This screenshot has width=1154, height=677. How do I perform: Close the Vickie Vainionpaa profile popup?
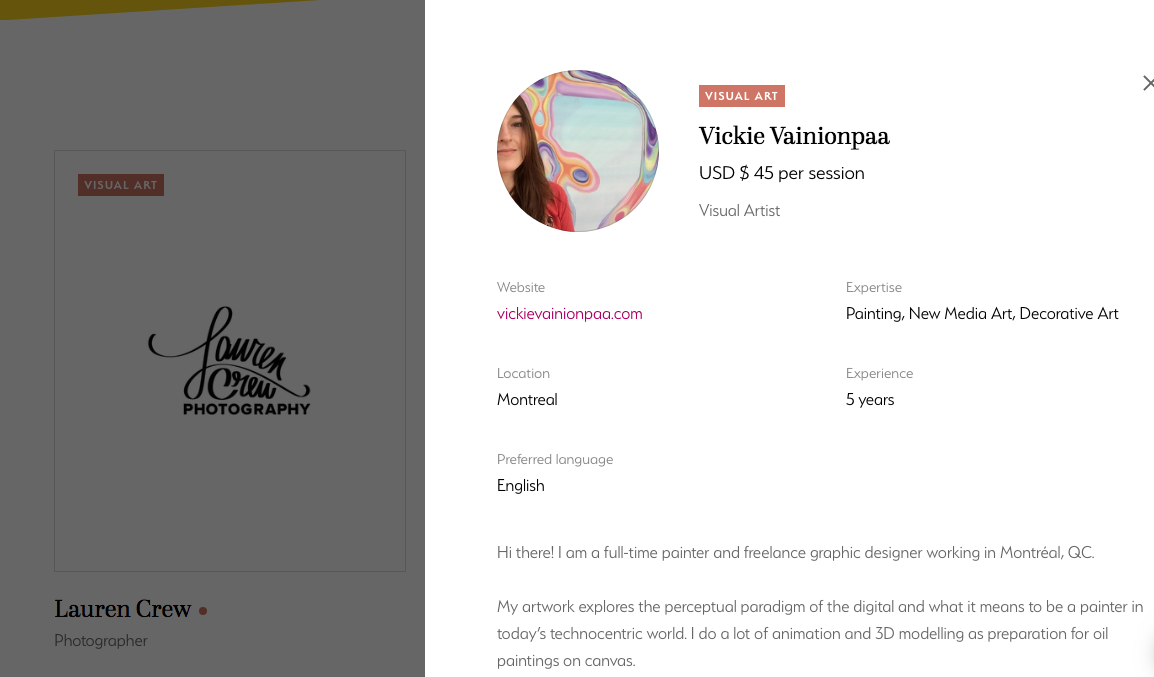pos(1148,83)
